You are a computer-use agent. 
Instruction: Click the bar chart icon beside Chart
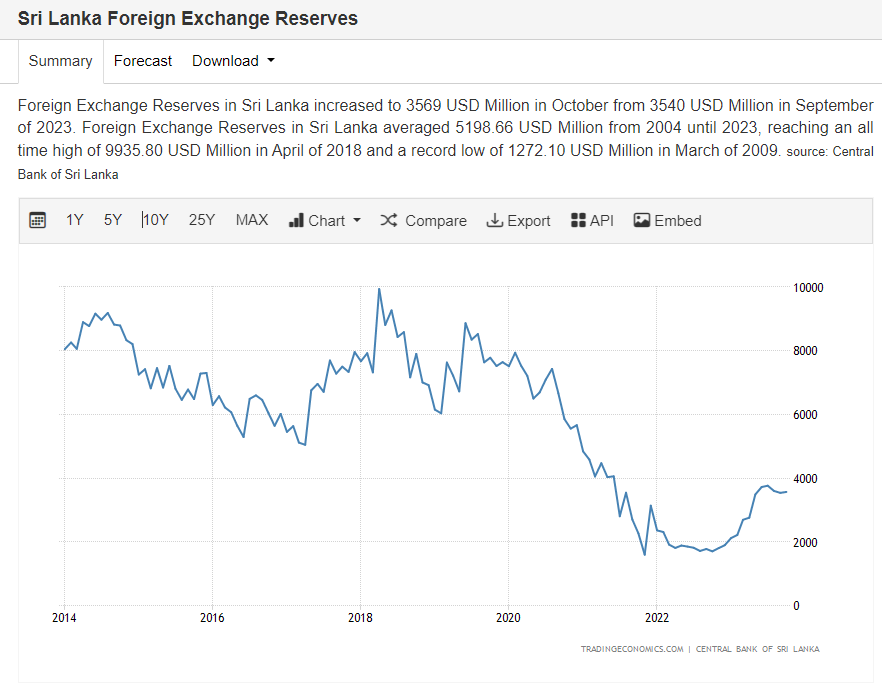click(296, 220)
